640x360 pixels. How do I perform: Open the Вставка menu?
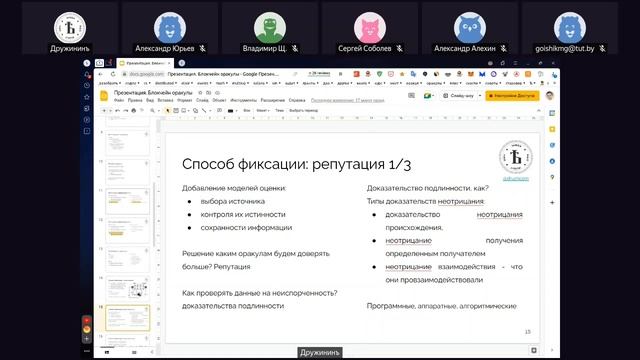point(165,100)
